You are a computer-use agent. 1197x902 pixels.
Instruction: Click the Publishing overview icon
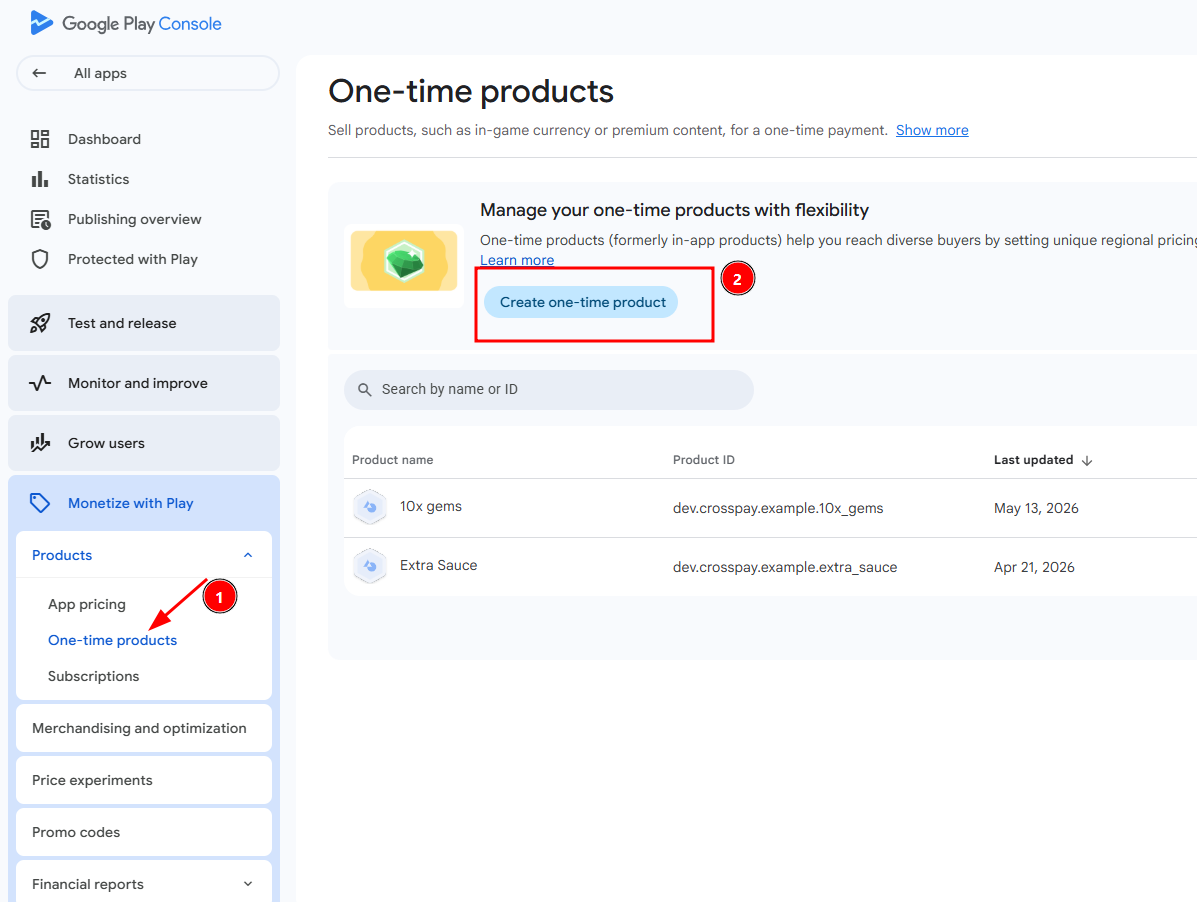pyautogui.click(x=40, y=220)
